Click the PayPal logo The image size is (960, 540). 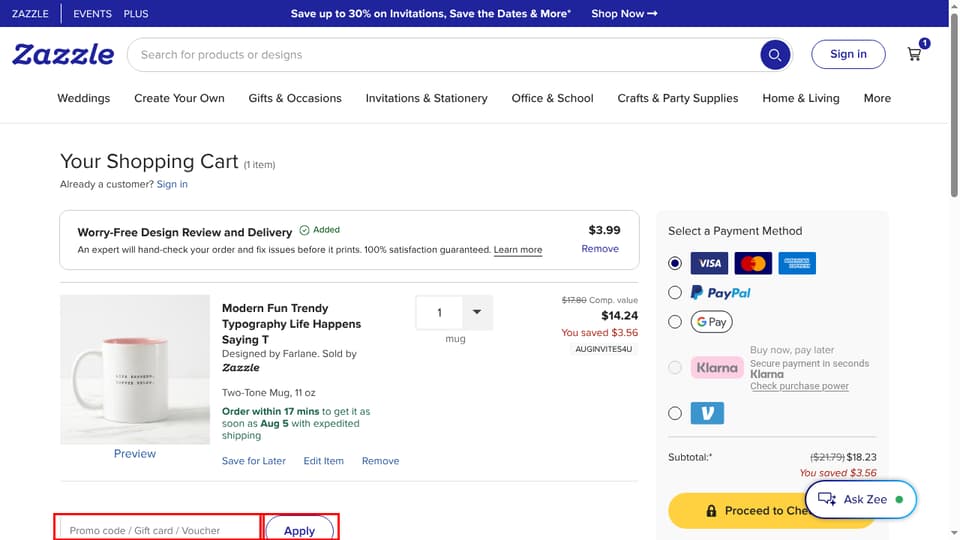coord(721,293)
